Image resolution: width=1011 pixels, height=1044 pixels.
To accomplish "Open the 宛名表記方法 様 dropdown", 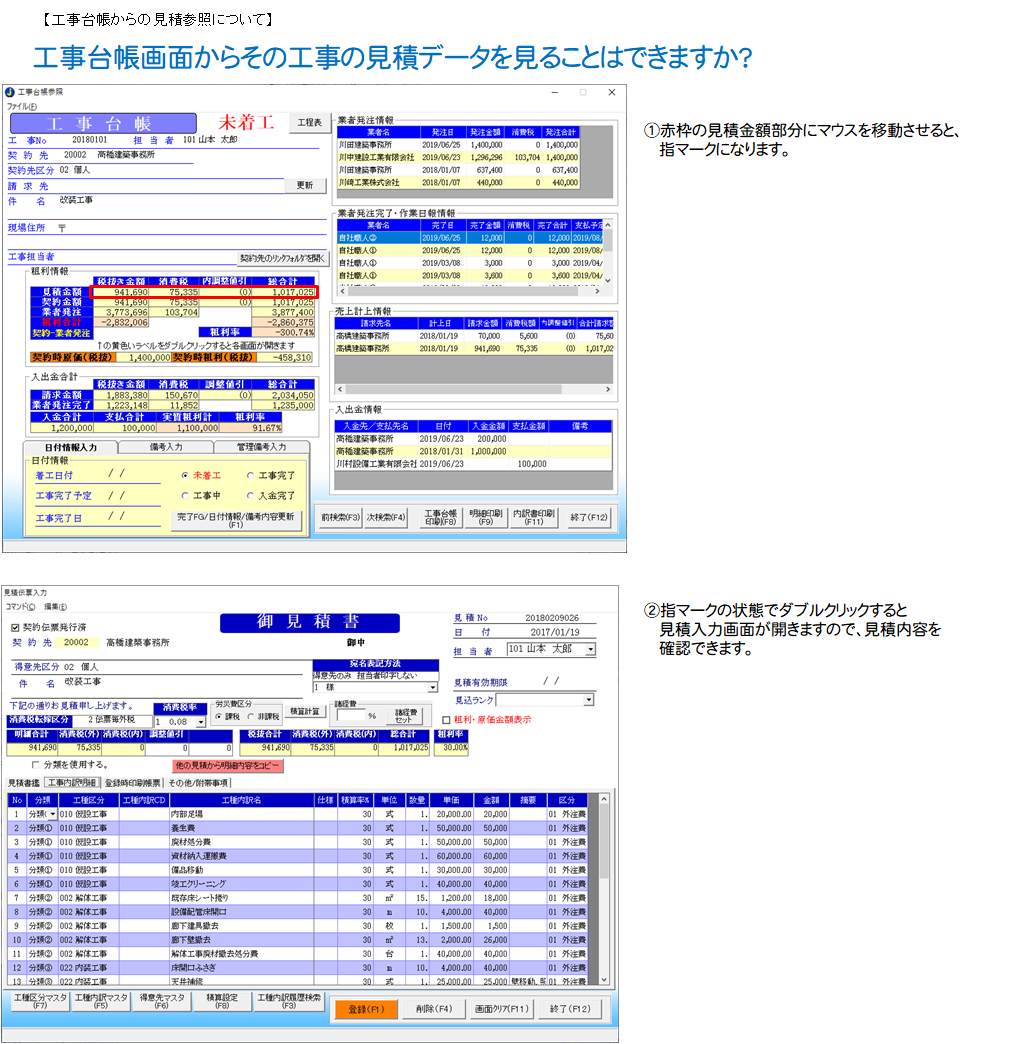I will click(x=432, y=688).
